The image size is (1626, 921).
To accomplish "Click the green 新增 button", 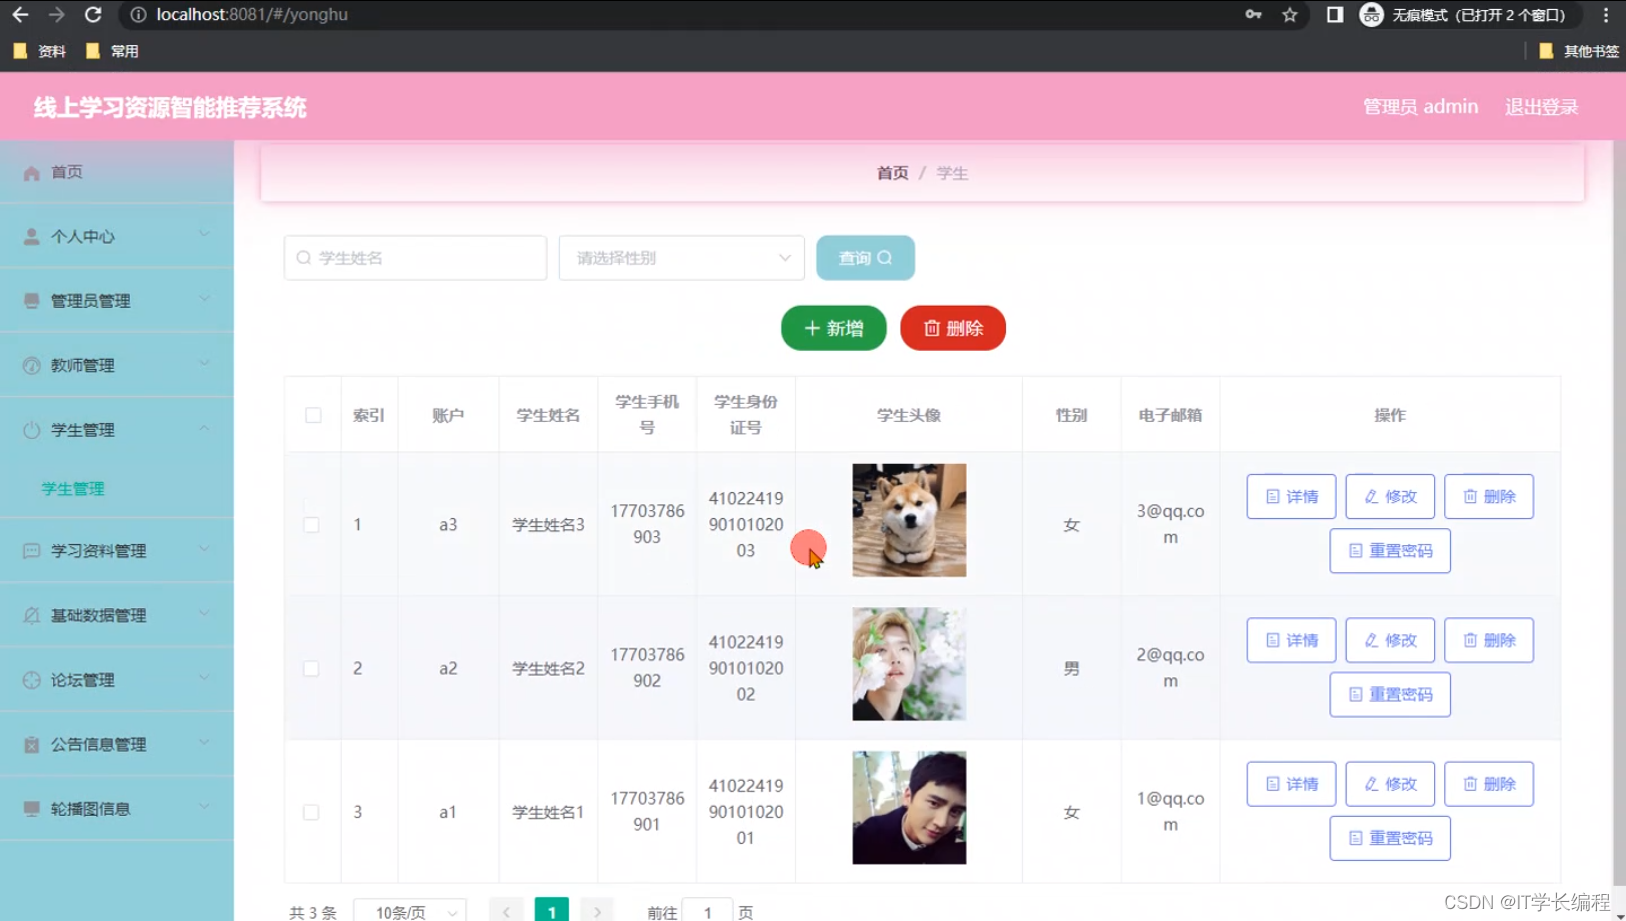I will pyautogui.click(x=833, y=327).
